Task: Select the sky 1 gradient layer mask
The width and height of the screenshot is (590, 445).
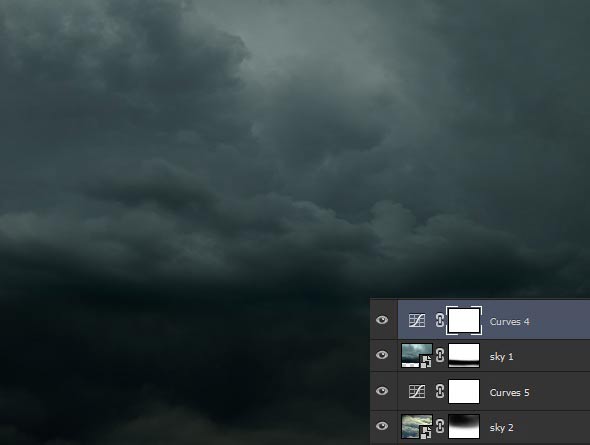Action: (464, 355)
